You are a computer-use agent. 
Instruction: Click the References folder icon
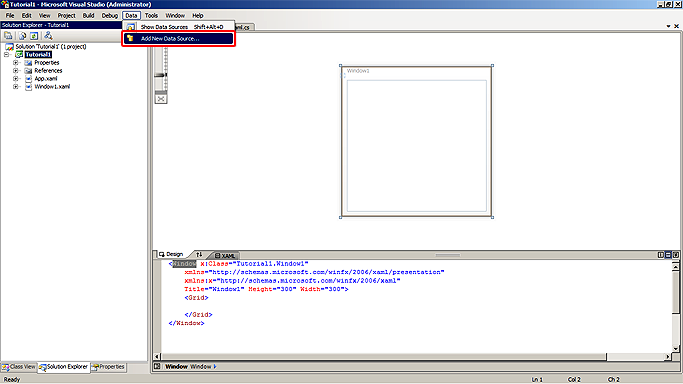pyautogui.click(x=28, y=71)
